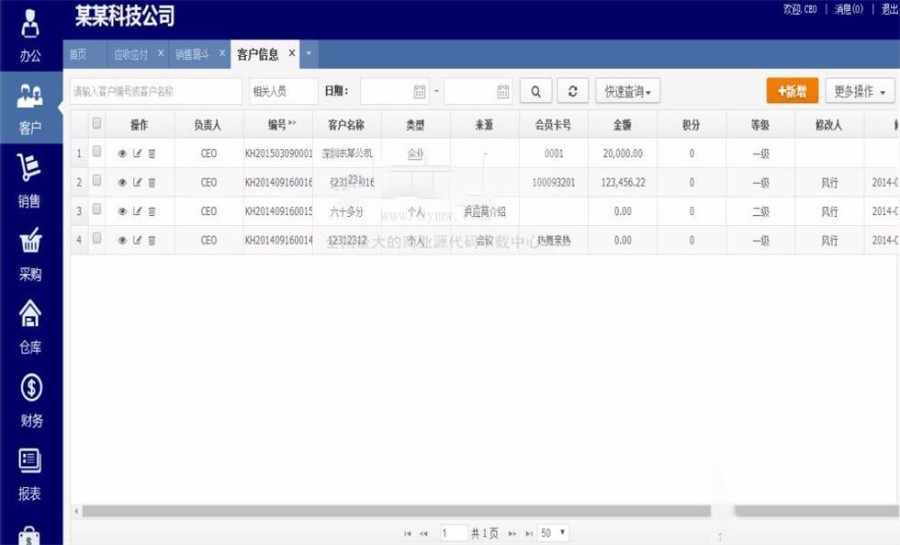Open the 报表 module in sidebar
900x545 pixels.
coord(30,473)
